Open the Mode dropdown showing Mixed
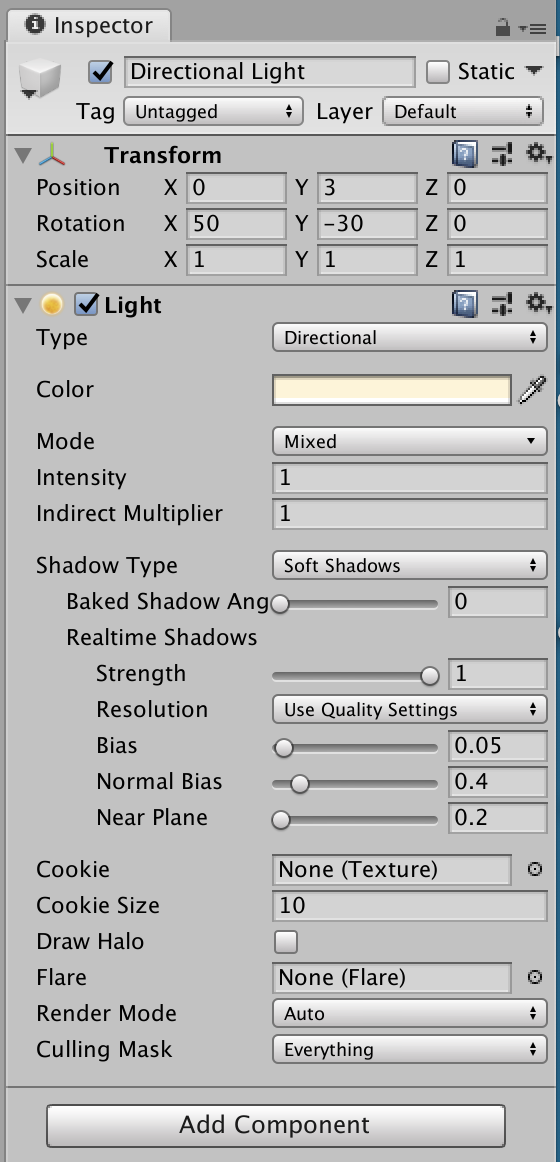The width and height of the screenshot is (560, 1162). click(410, 442)
